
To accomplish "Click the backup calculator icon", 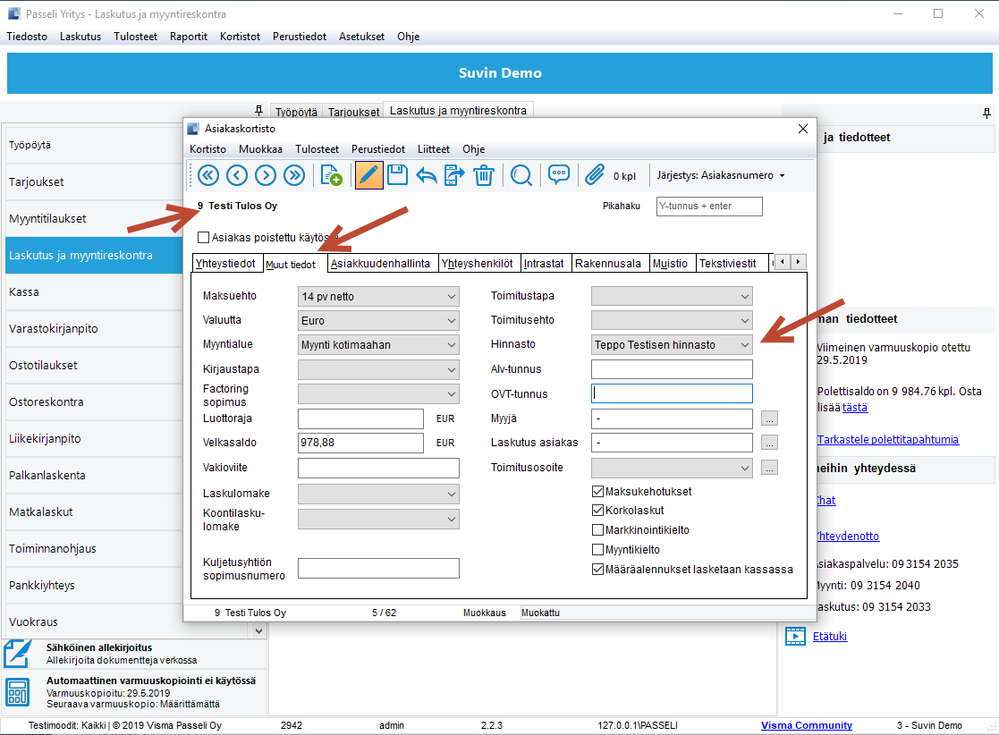I will [18, 692].
